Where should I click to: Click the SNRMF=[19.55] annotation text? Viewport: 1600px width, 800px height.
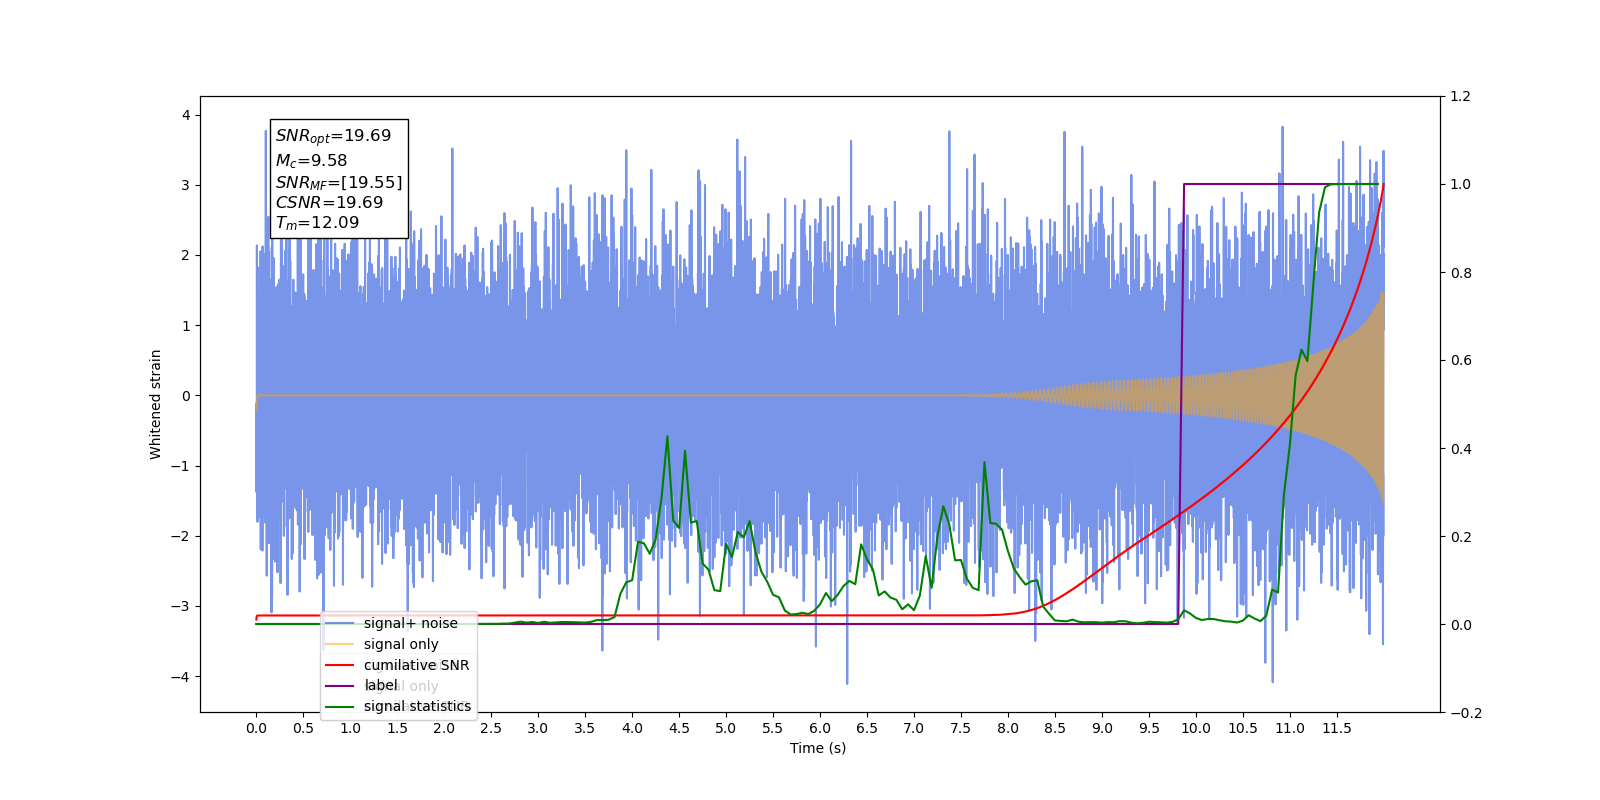tap(339, 182)
